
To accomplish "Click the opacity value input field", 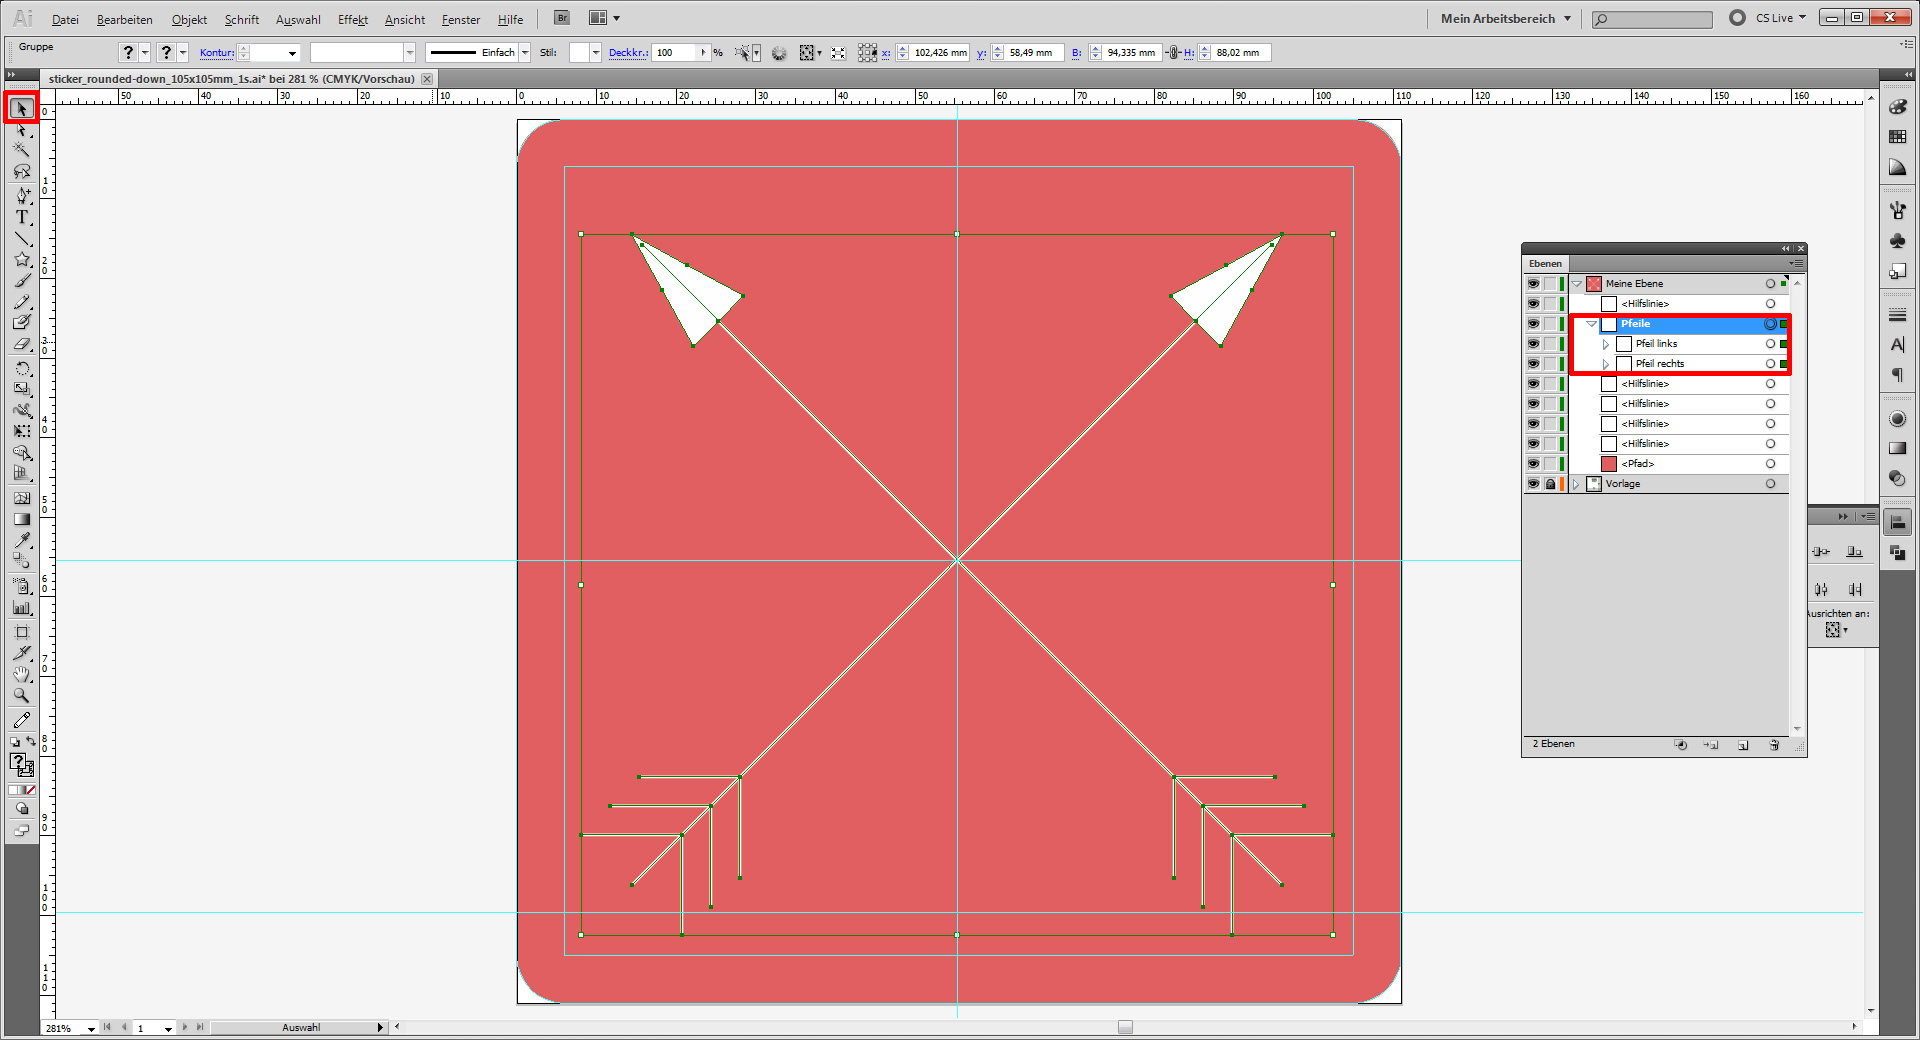I will 674,53.
